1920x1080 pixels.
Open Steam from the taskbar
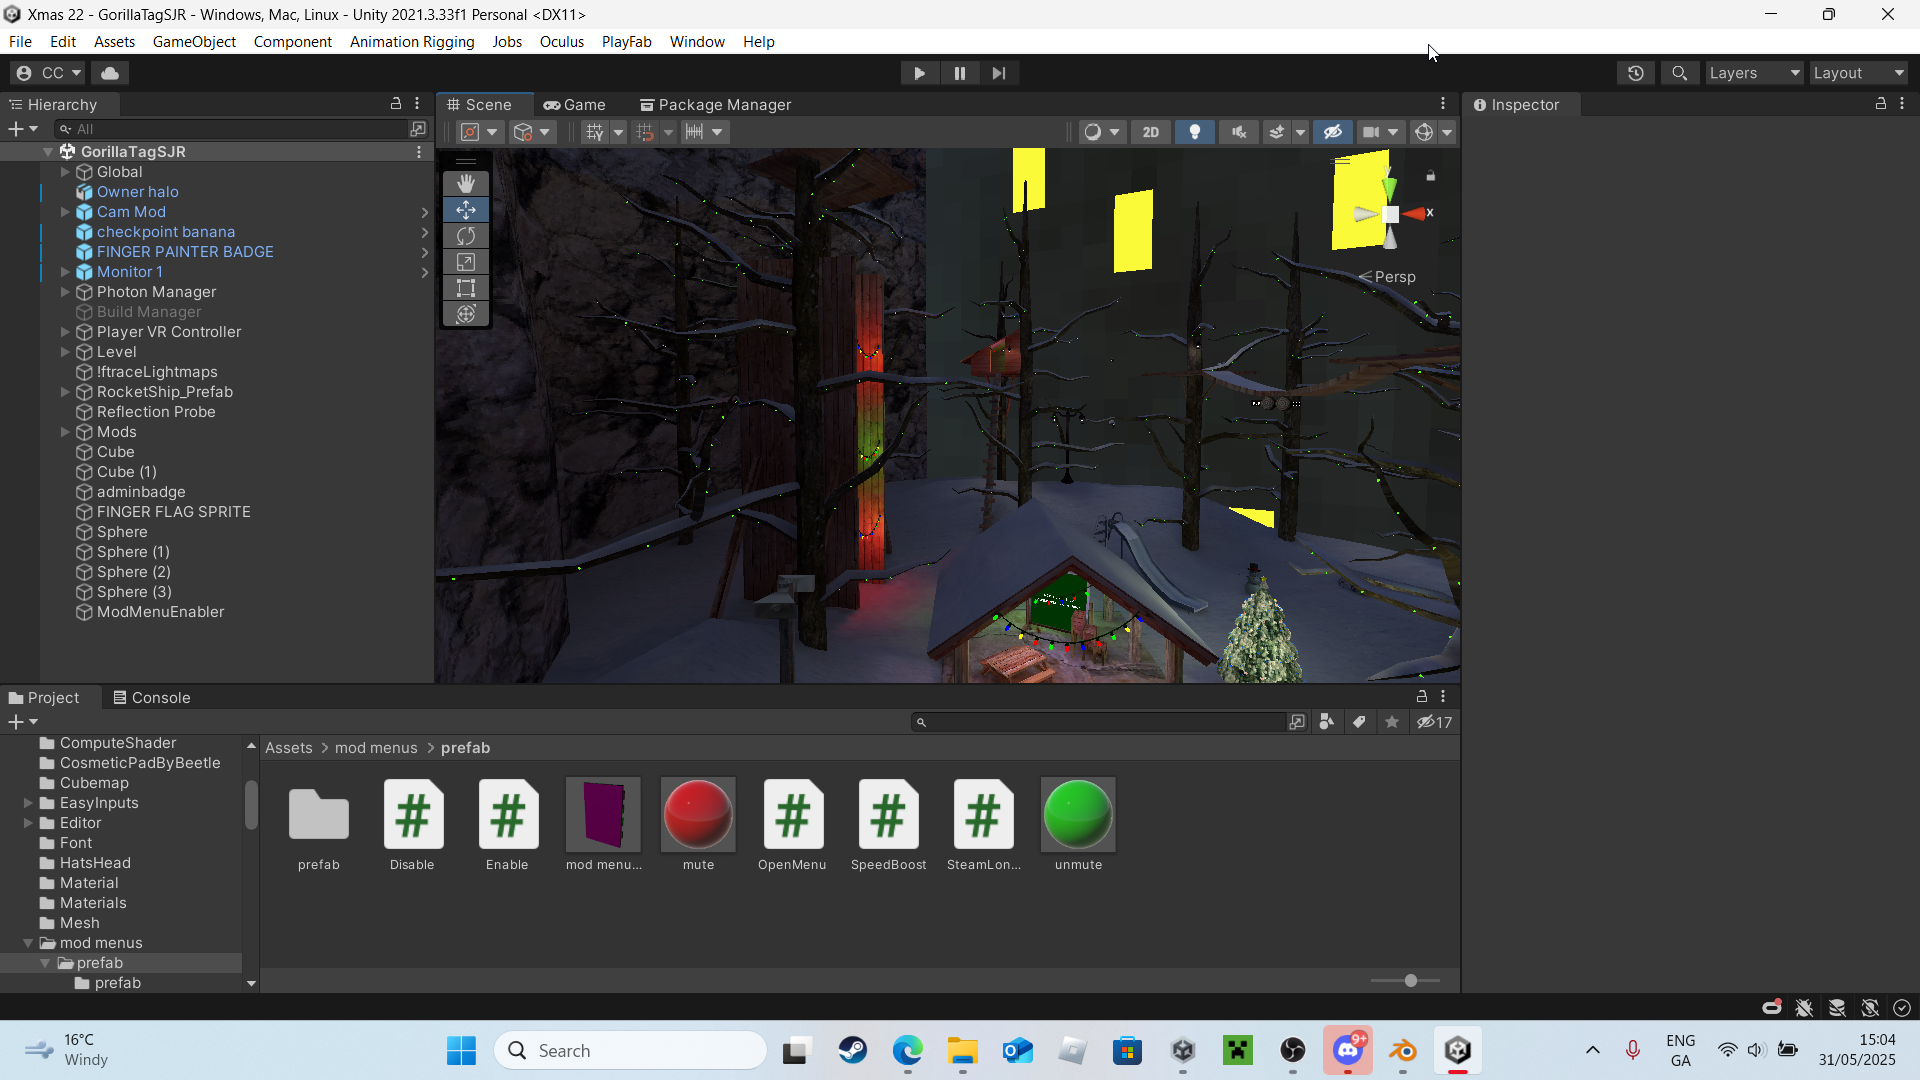click(x=853, y=1051)
